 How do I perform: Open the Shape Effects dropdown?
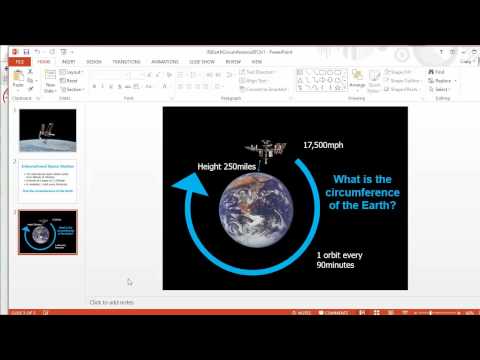(402, 89)
